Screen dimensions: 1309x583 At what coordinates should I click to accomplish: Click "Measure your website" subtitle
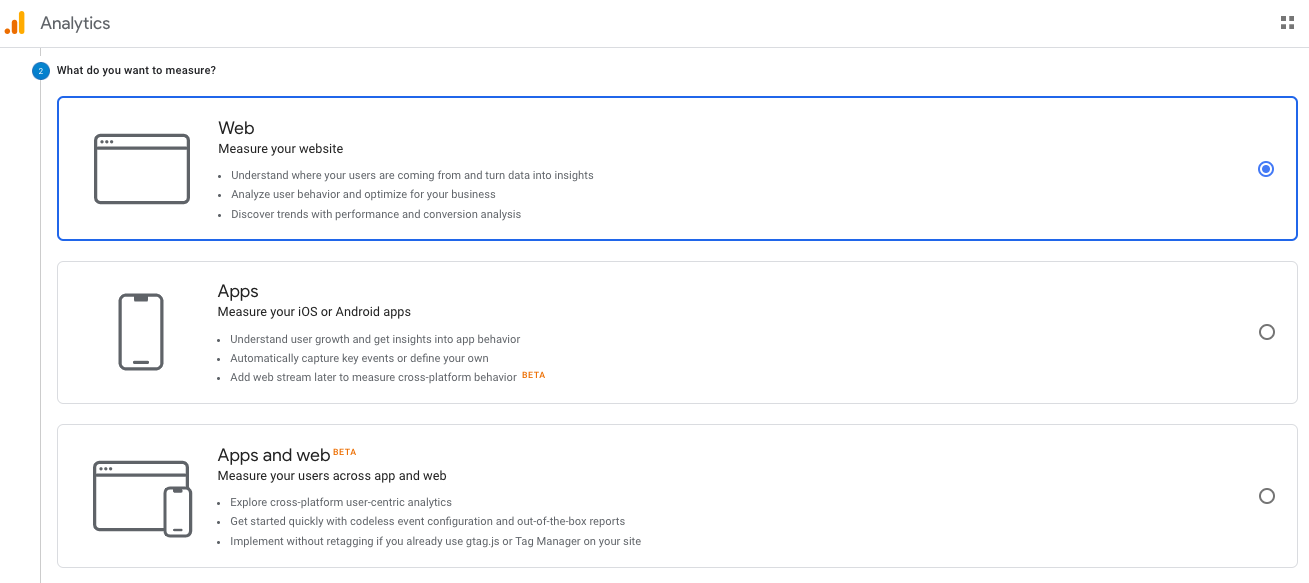280,149
